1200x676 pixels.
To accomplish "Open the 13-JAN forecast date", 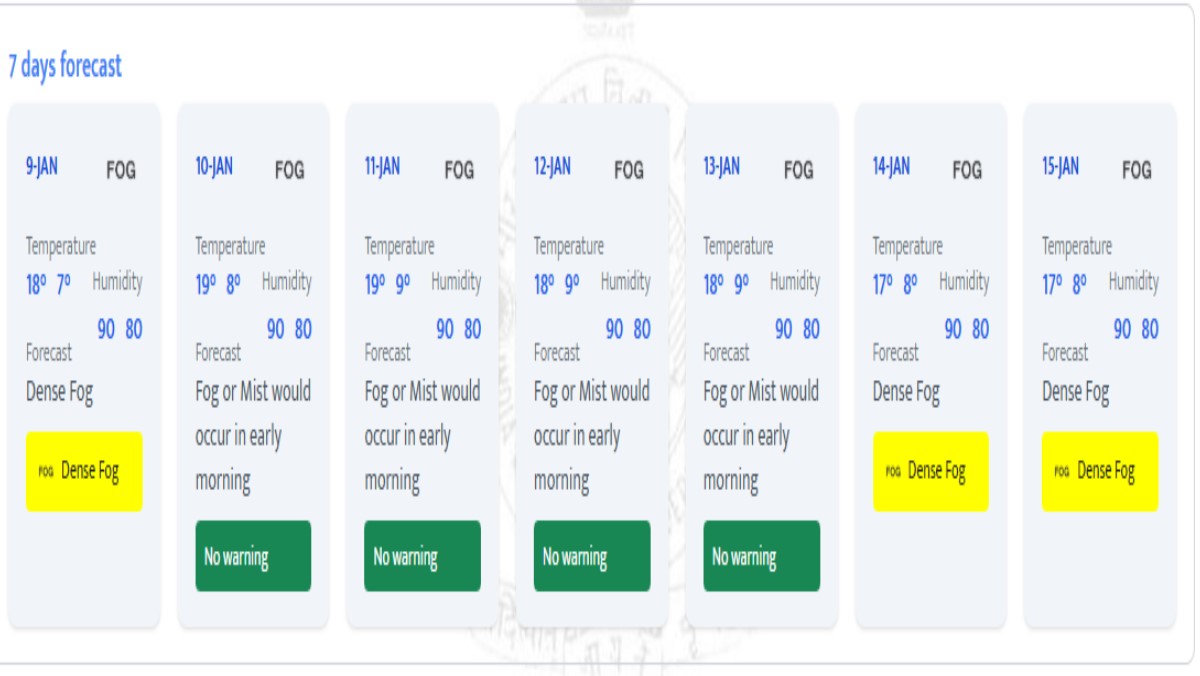I will [722, 167].
